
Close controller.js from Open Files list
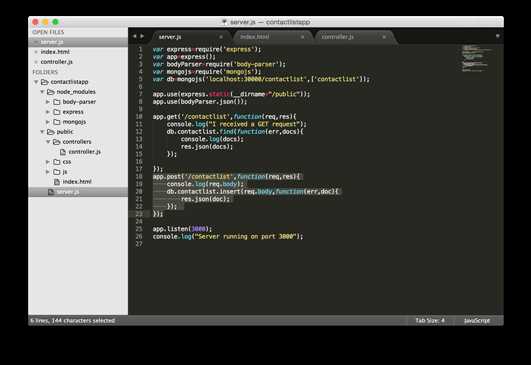click(x=36, y=62)
